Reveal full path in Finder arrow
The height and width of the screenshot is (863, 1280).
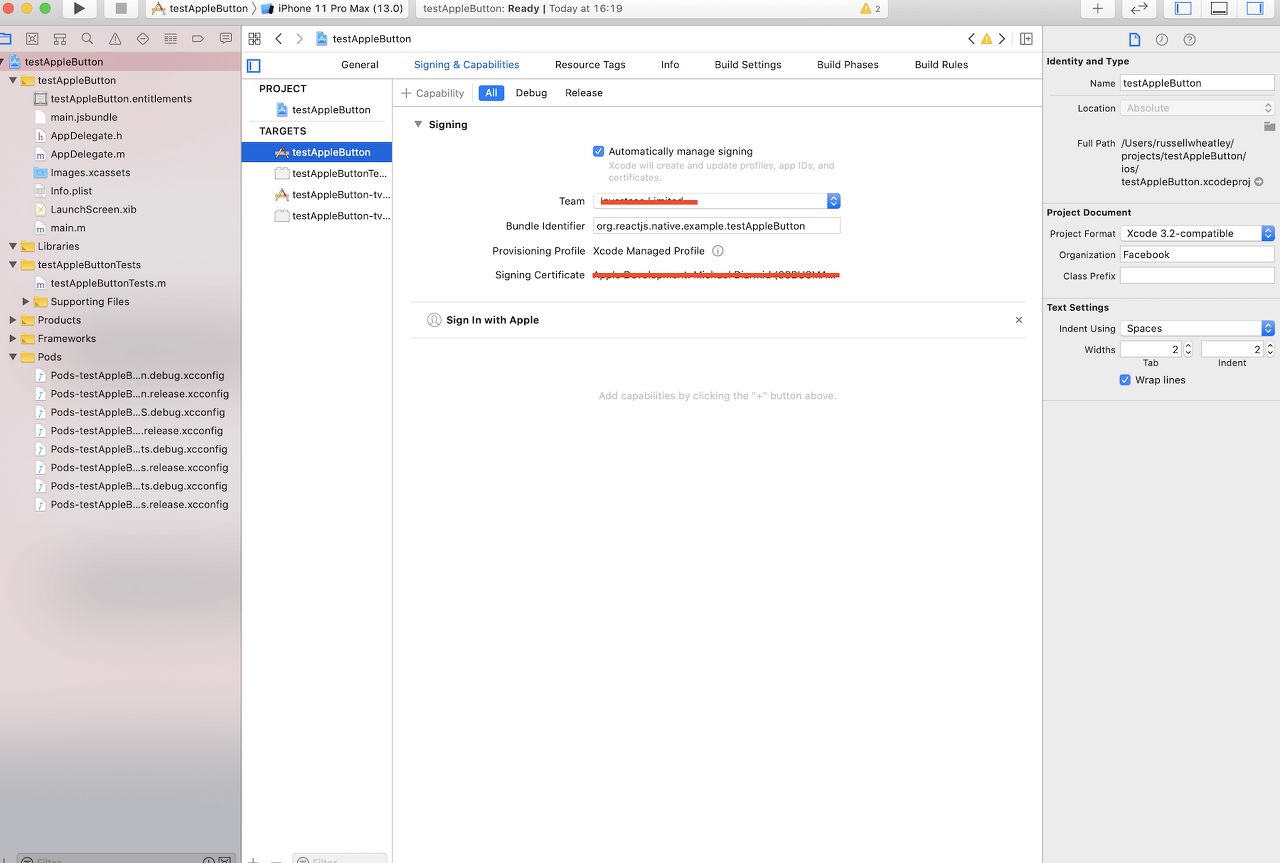pyautogui.click(x=1259, y=182)
